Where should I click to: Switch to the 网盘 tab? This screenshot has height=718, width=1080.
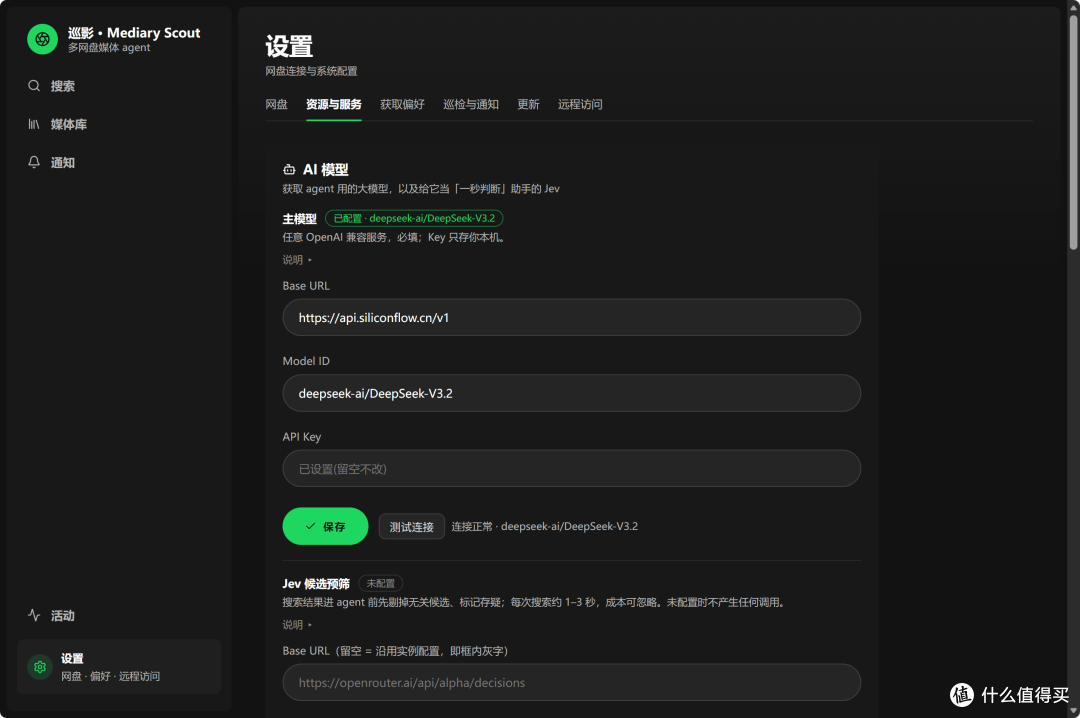click(276, 104)
